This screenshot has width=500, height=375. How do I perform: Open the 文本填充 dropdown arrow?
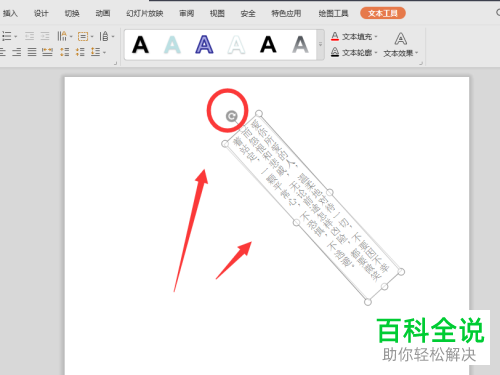376,37
